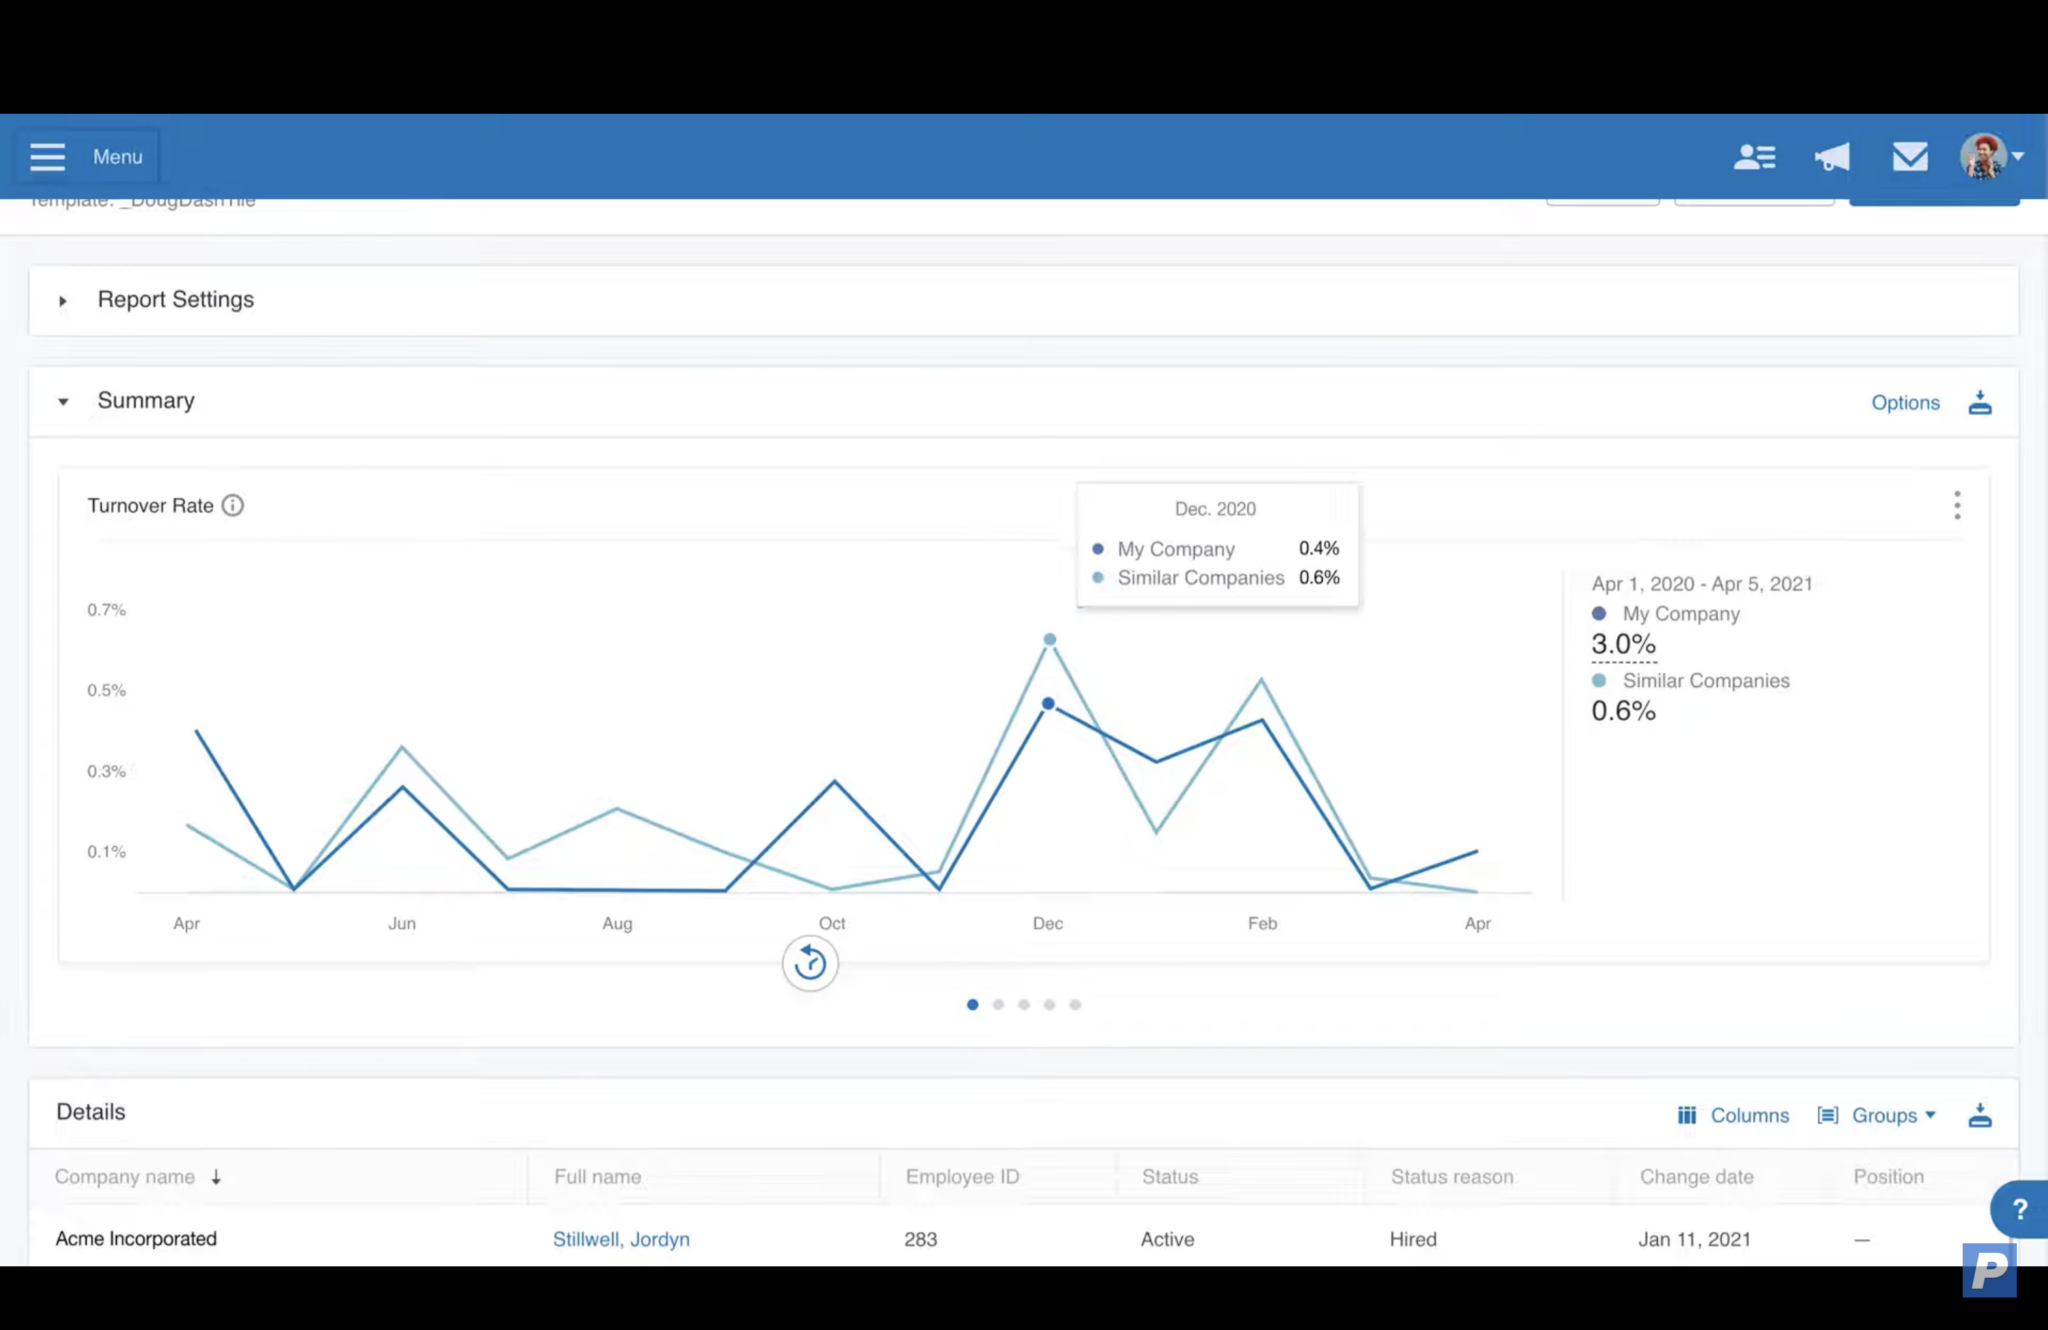This screenshot has width=2048, height=1330.
Task: Click the megaphone announcements icon
Action: pyautogui.click(x=1831, y=156)
